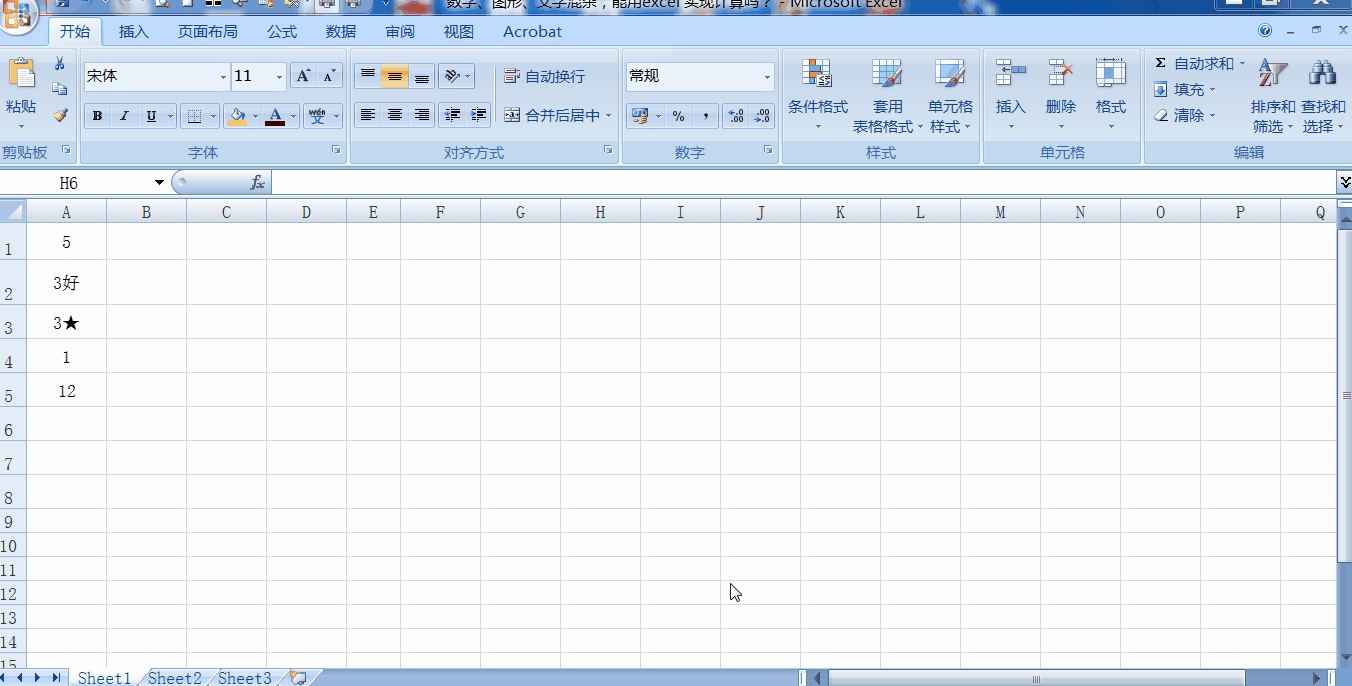Switch to the Sheet2 worksheet
Screen dimensions: 1352x686
(x=174, y=677)
